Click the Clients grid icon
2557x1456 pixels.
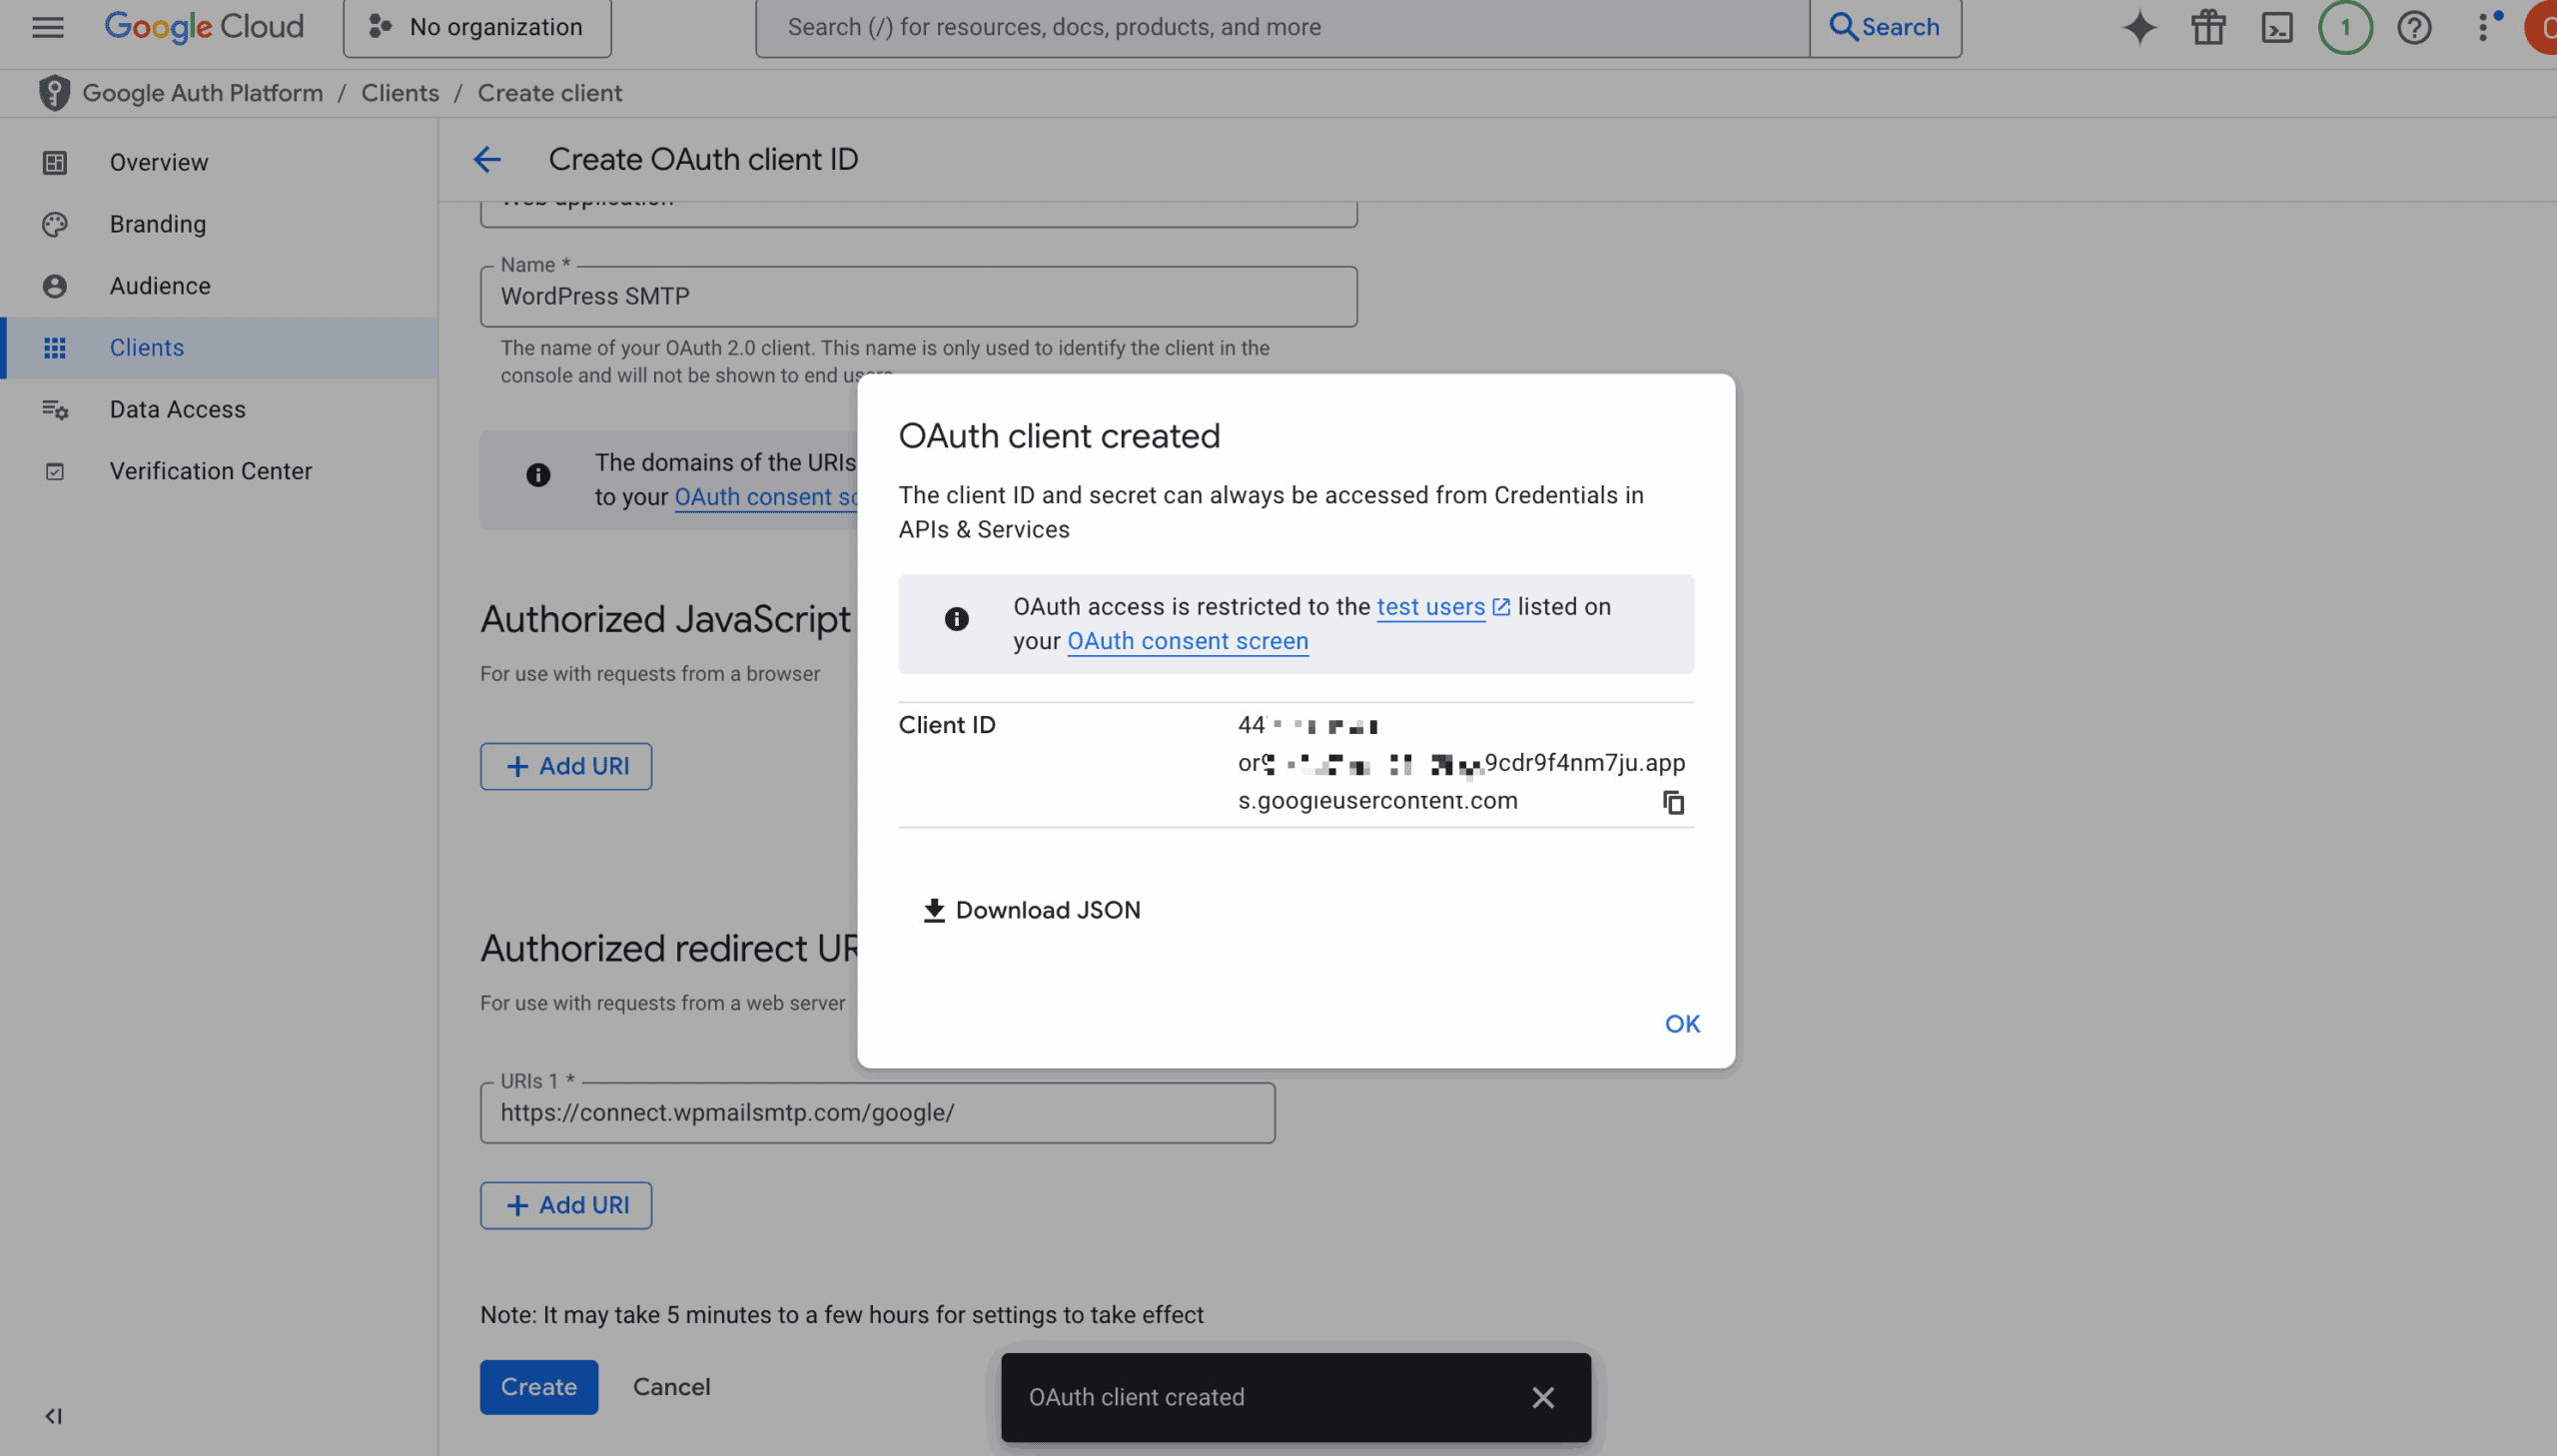[x=55, y=347]
